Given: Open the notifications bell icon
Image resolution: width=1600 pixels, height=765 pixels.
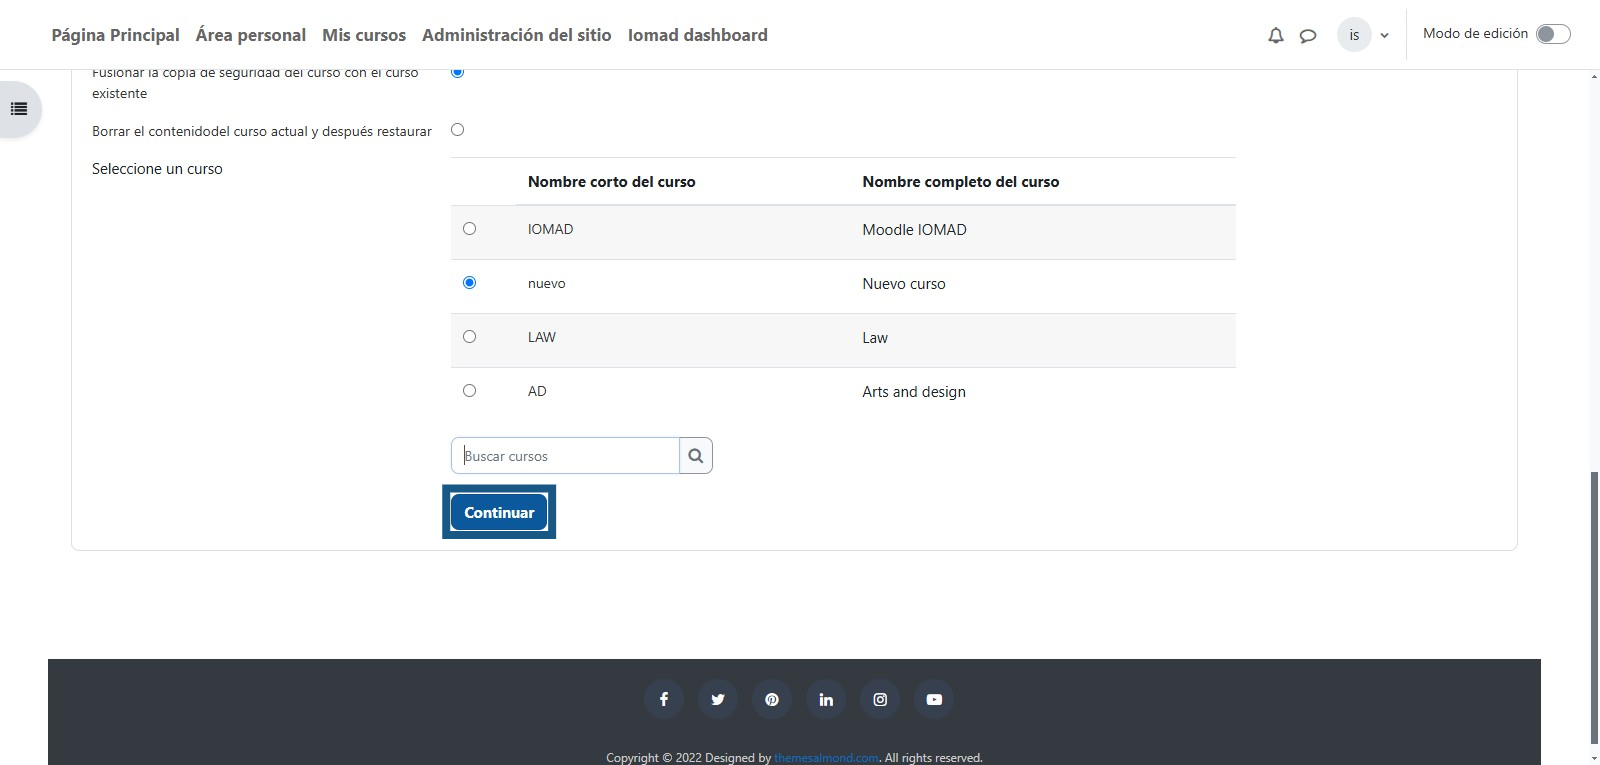Looking at the screenshot, I should [1275, 35].
